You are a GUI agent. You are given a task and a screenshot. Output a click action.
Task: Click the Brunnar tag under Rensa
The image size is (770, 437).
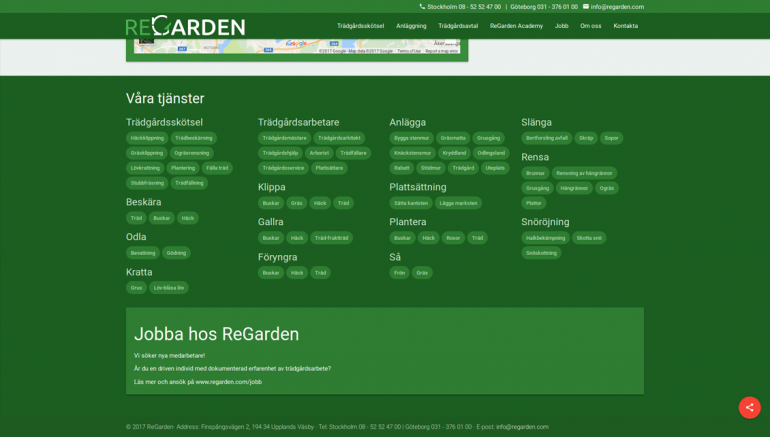535,173
